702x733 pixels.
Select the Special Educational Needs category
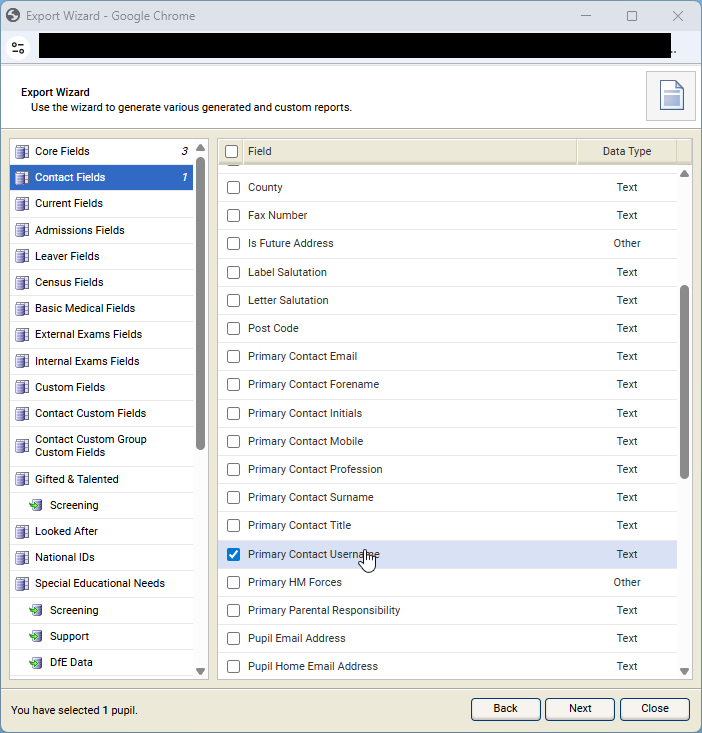click(99, 584)
